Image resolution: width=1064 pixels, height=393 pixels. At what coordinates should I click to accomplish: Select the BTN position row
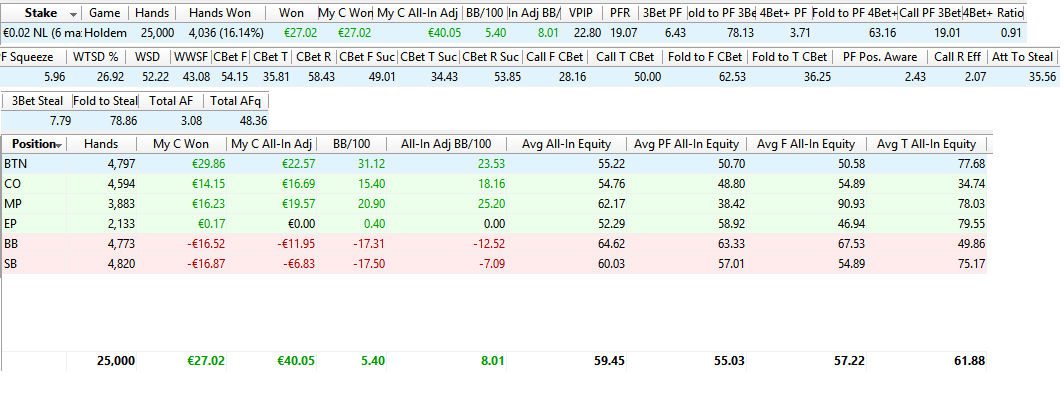click(494, 164)
